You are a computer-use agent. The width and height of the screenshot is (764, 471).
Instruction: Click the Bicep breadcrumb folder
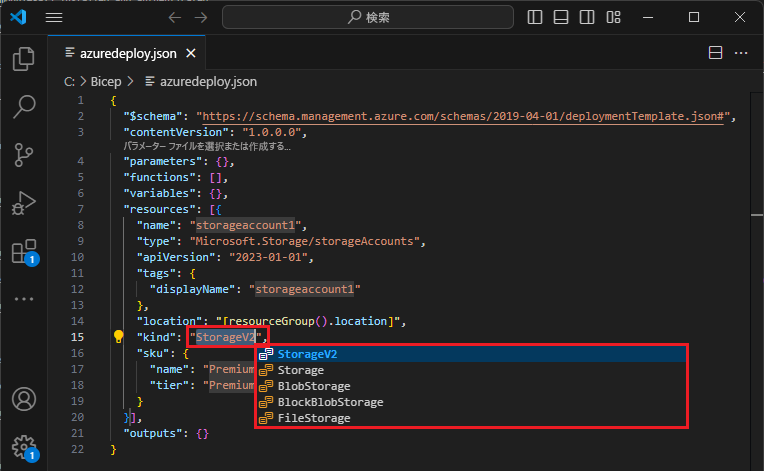point(106,81)
